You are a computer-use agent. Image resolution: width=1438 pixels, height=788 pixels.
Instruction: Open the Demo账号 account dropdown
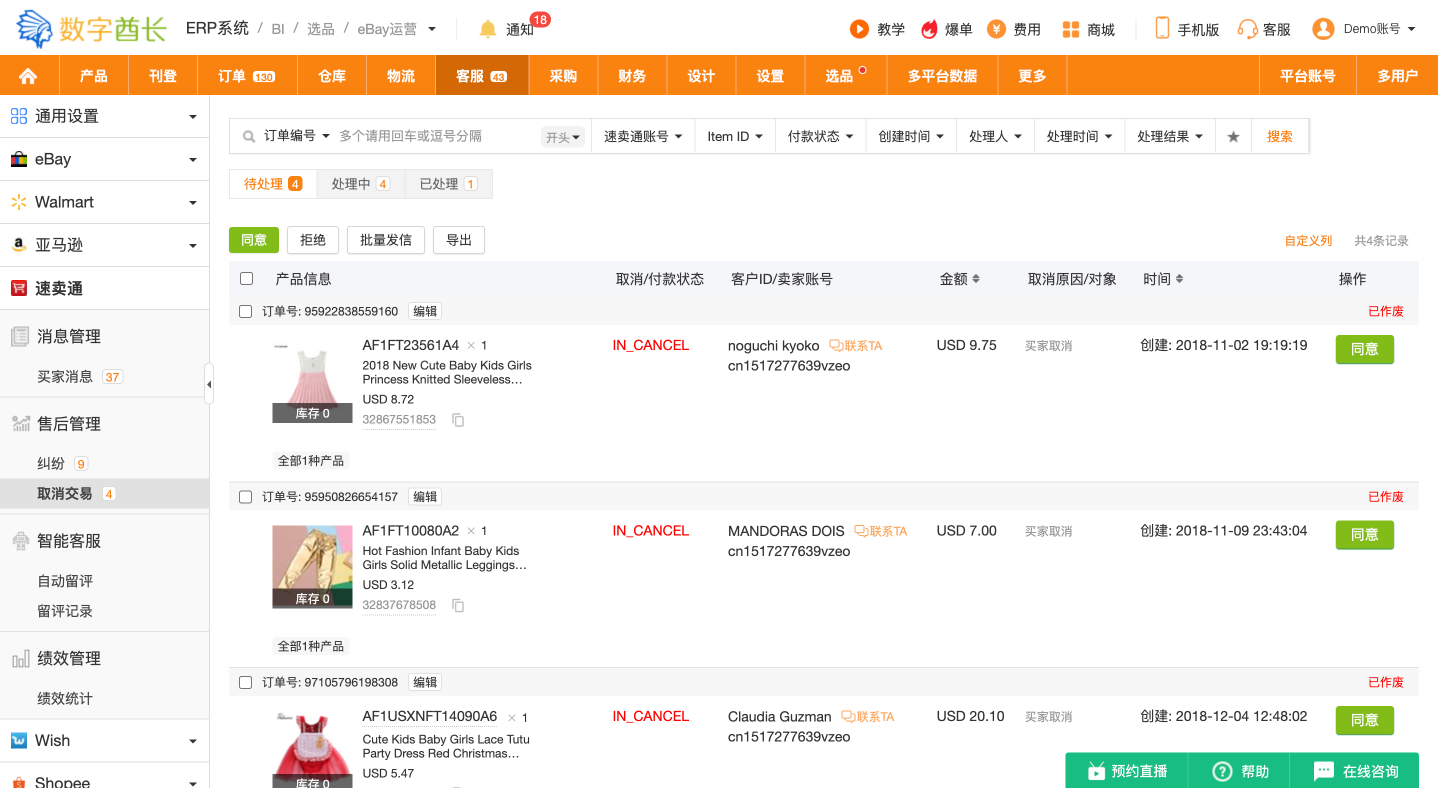(x=1365, y=29)
